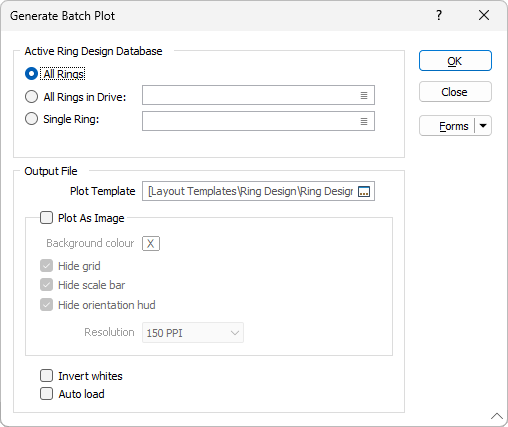The image size is (508, 427).
Task: Open the Background colour swatch
Action: tap(151, 243)
